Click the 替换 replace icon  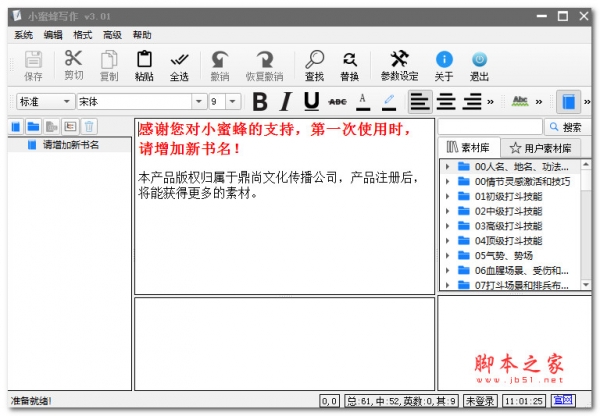pos(350,59)
